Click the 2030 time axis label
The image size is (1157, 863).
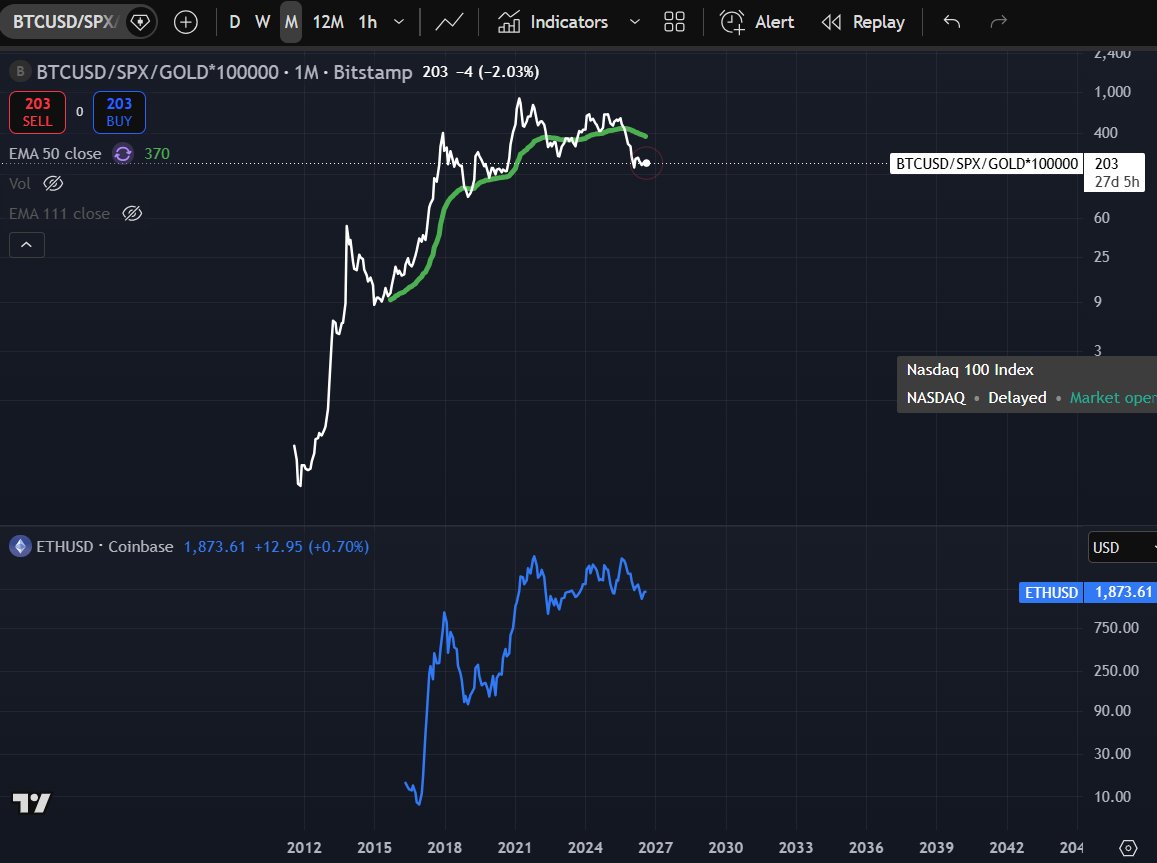[725, 848]
